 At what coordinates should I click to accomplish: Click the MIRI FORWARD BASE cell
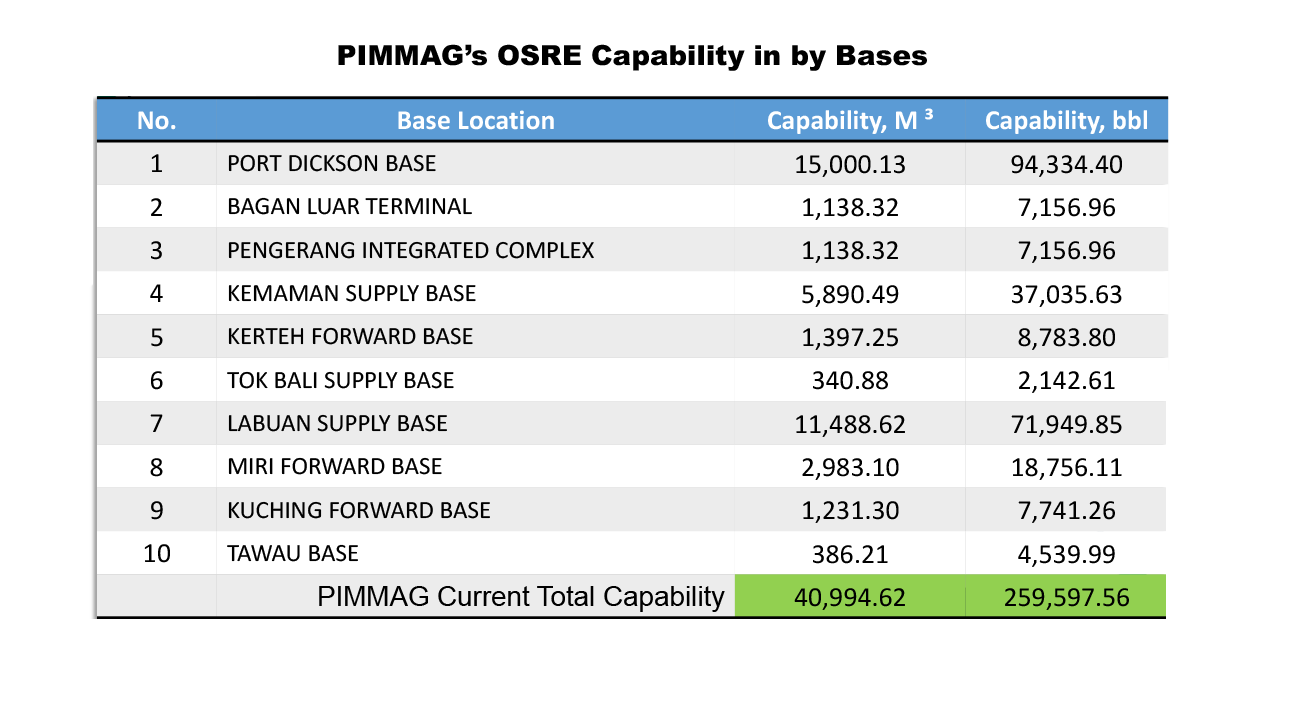[334, 467]
